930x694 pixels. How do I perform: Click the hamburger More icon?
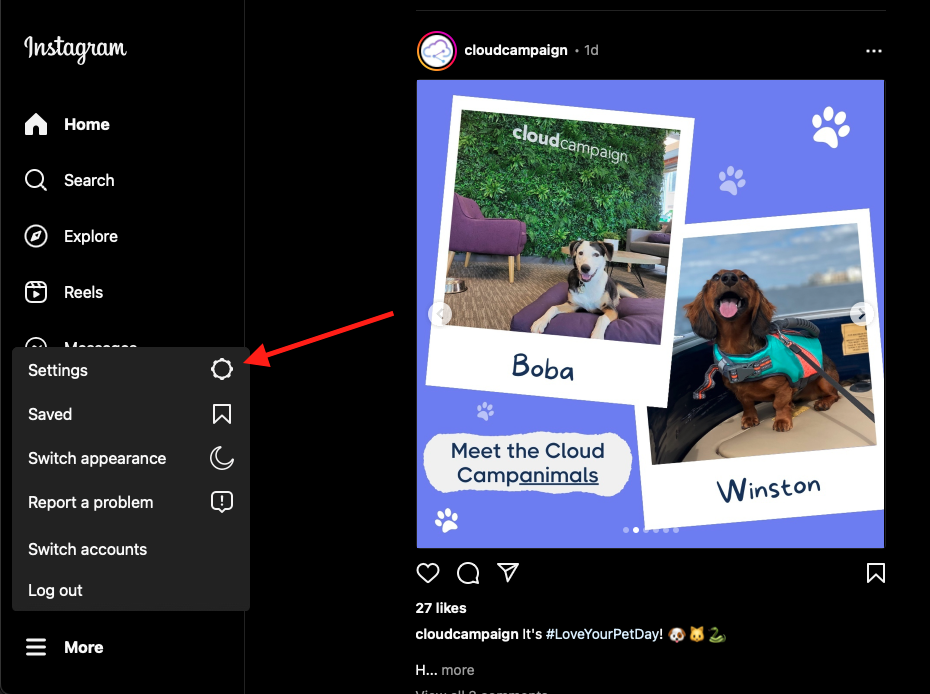coord(36,647)
